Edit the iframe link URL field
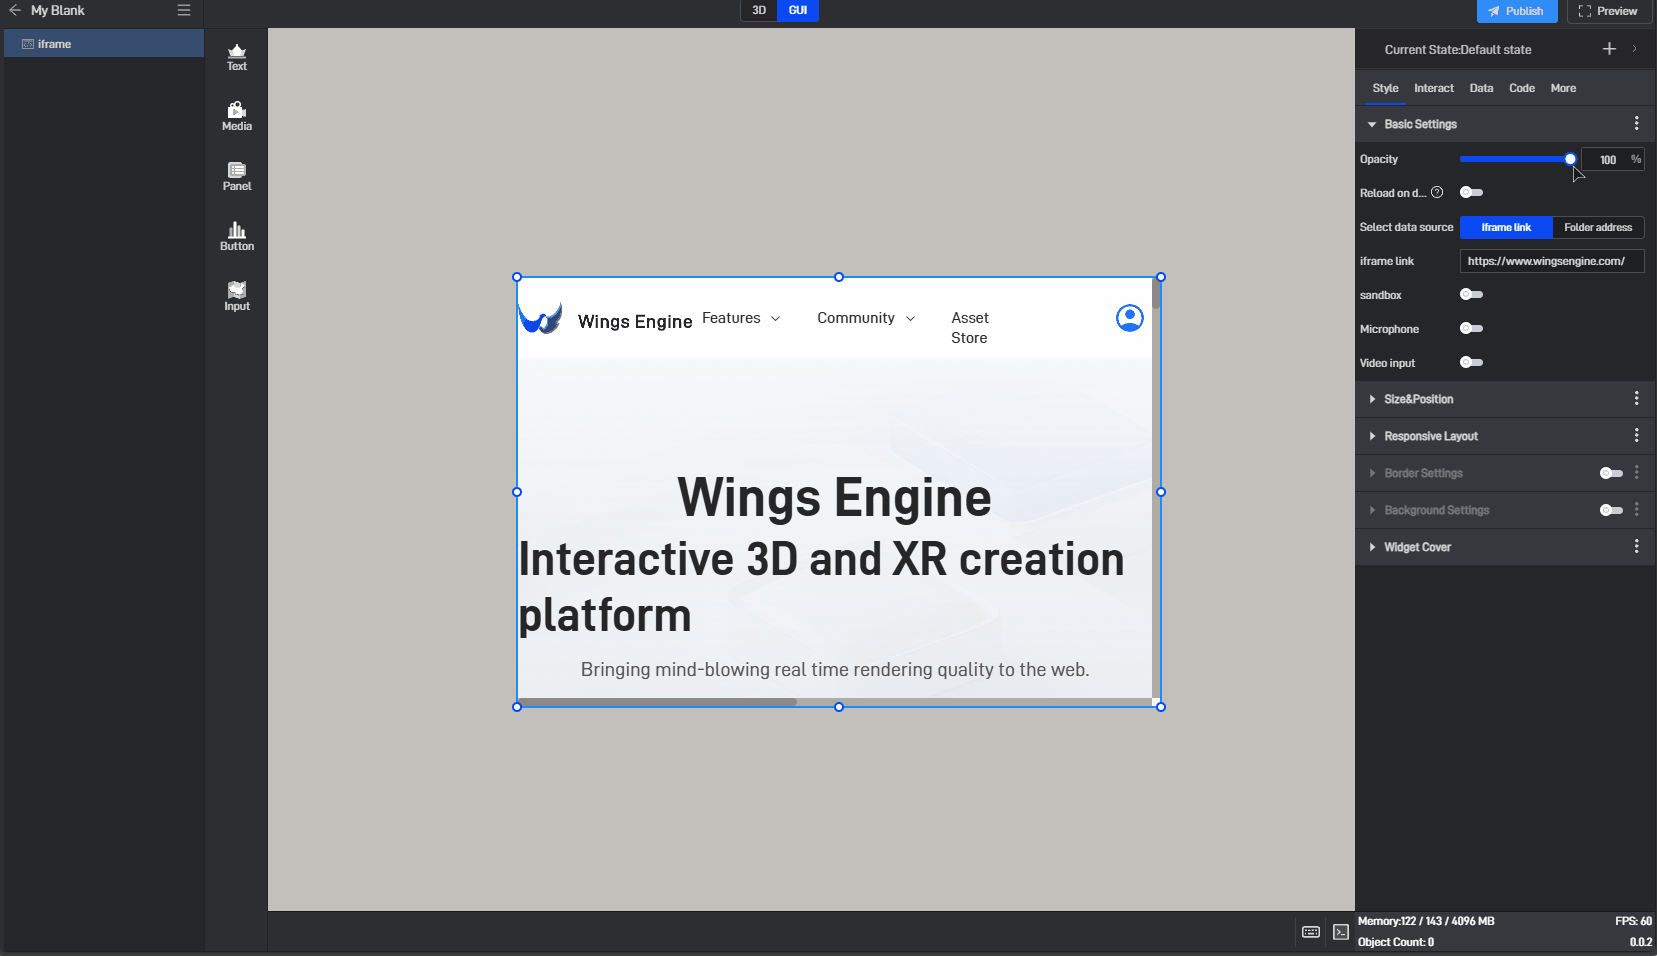1657x956 pixels. click(x=1552, y=261)
